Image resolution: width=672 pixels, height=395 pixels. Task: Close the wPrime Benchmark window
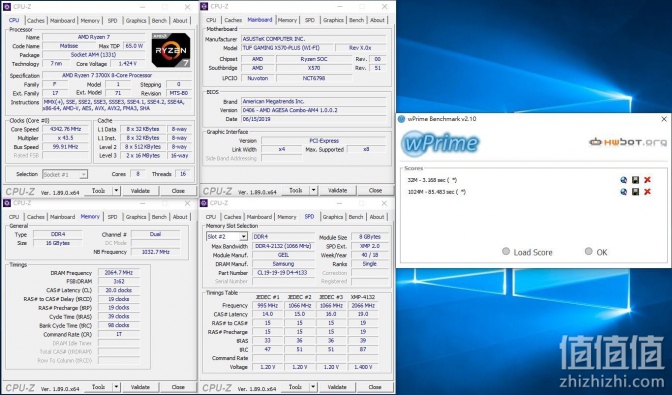click(x=663, y=119)
